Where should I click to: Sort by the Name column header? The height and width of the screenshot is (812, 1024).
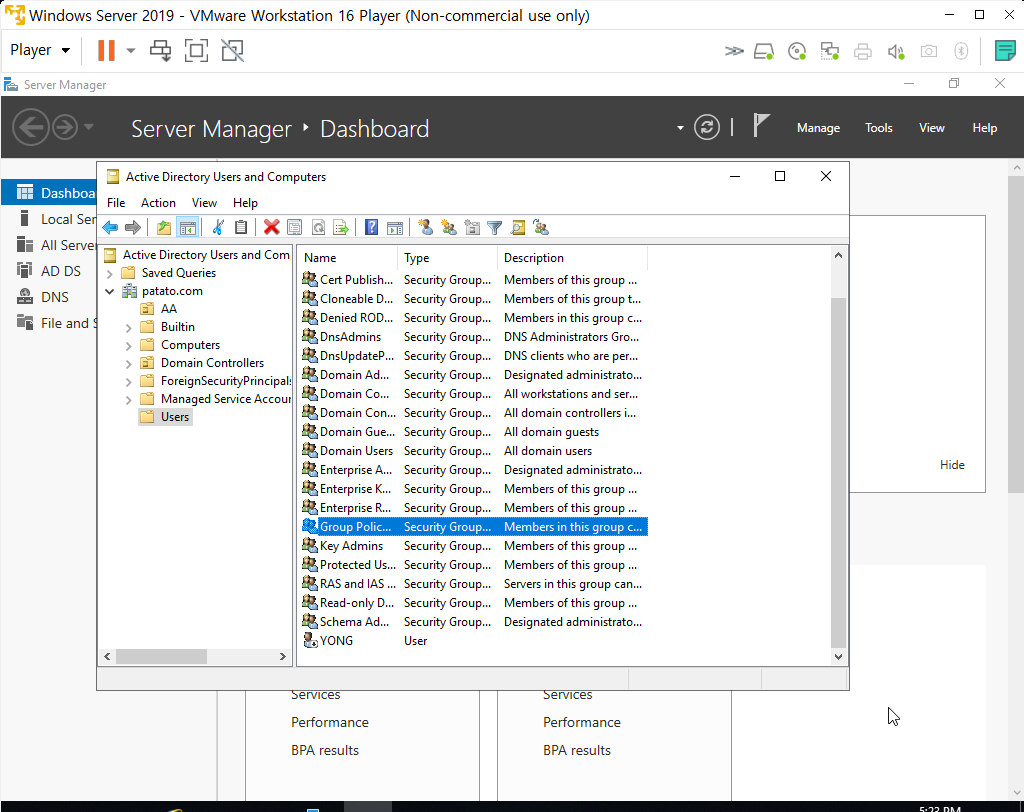pyautogui.click(x=348, y=257)
